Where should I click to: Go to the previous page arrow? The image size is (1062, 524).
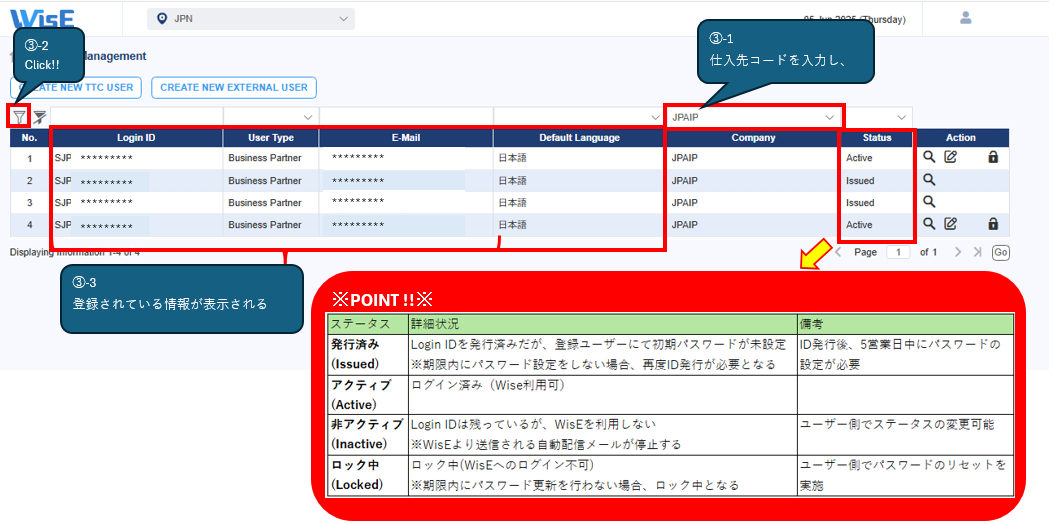click(x=838, y=252)
